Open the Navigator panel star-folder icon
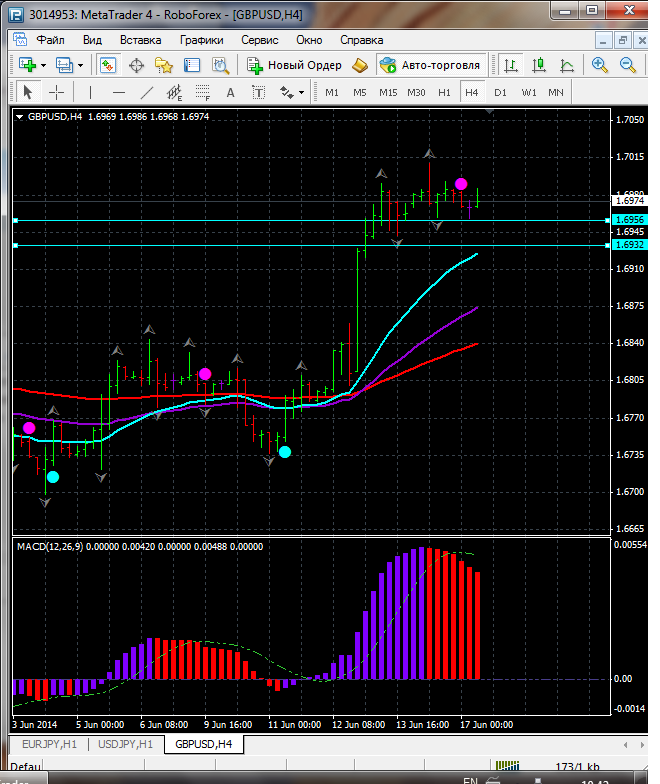 click(x=164, y=65)
